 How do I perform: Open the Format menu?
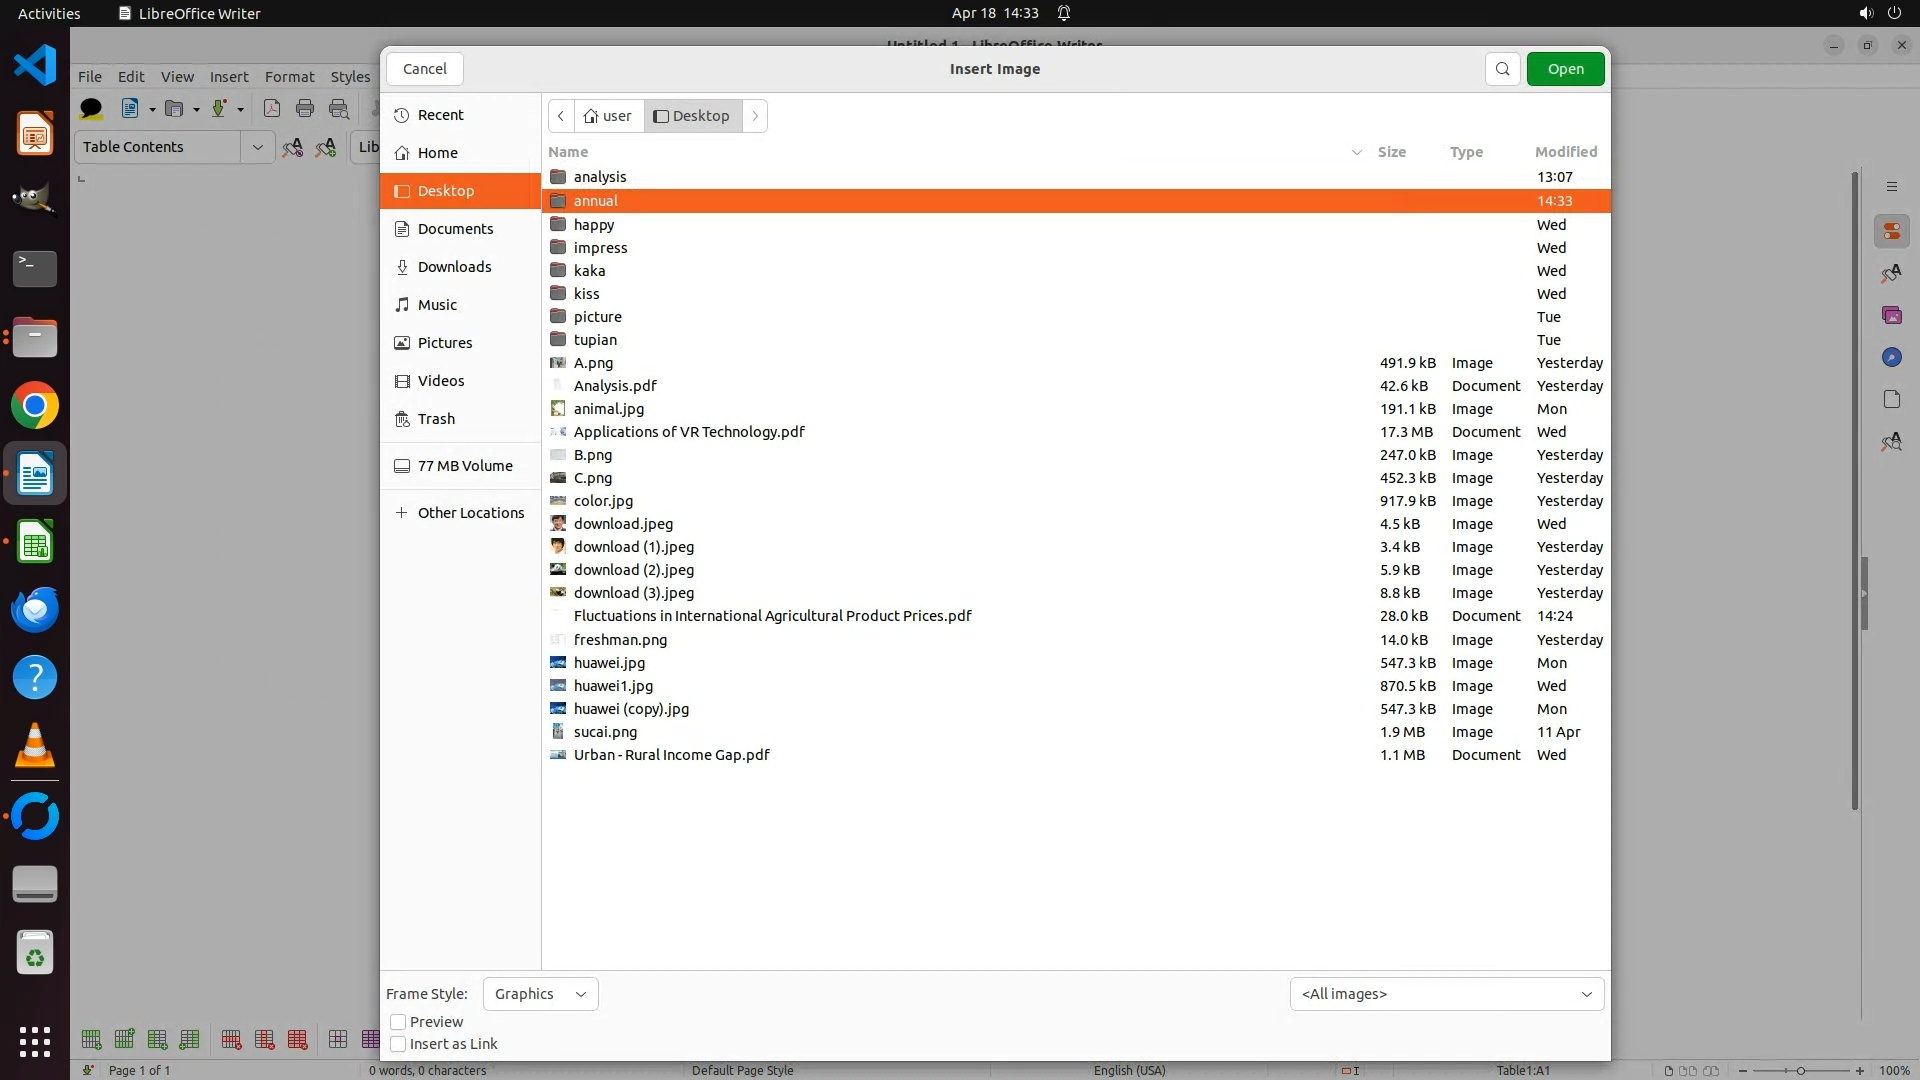289,77
